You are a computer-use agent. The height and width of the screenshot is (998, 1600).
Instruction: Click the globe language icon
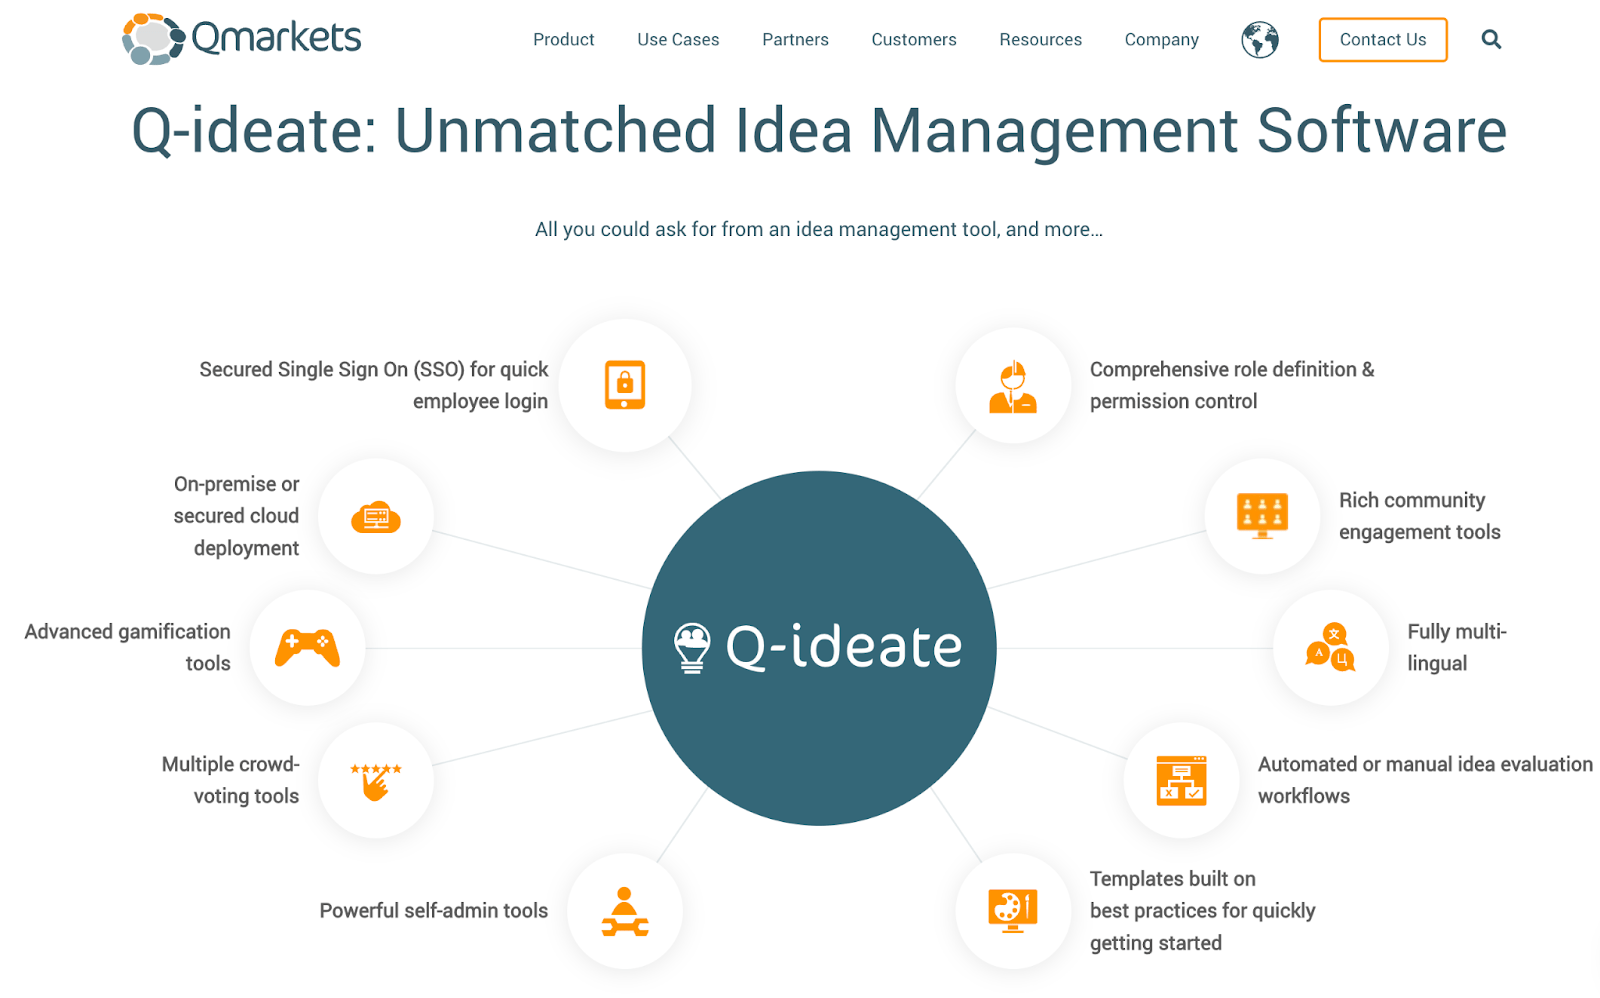1259,40
